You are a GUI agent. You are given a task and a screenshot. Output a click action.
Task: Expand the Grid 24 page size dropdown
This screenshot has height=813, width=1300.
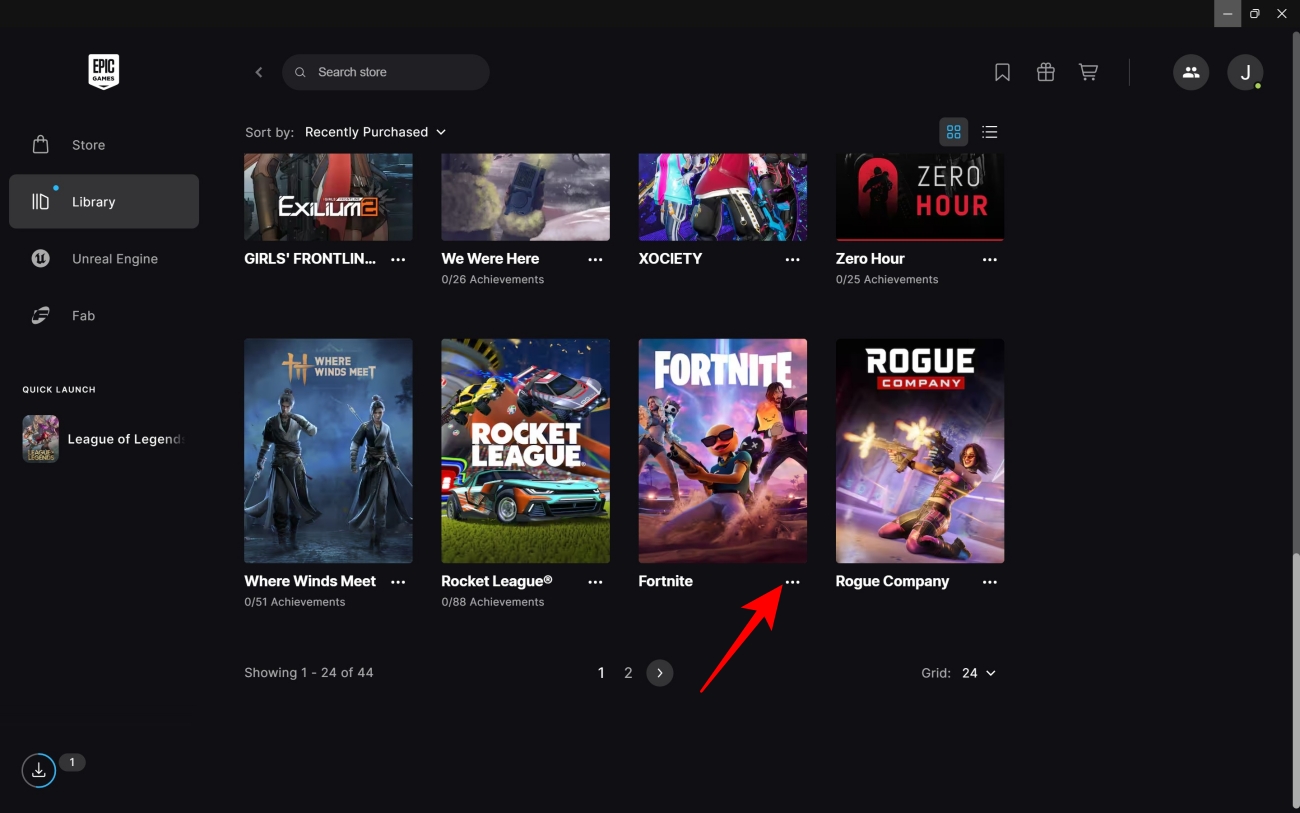pyautogui.click(x=979, y=673)
